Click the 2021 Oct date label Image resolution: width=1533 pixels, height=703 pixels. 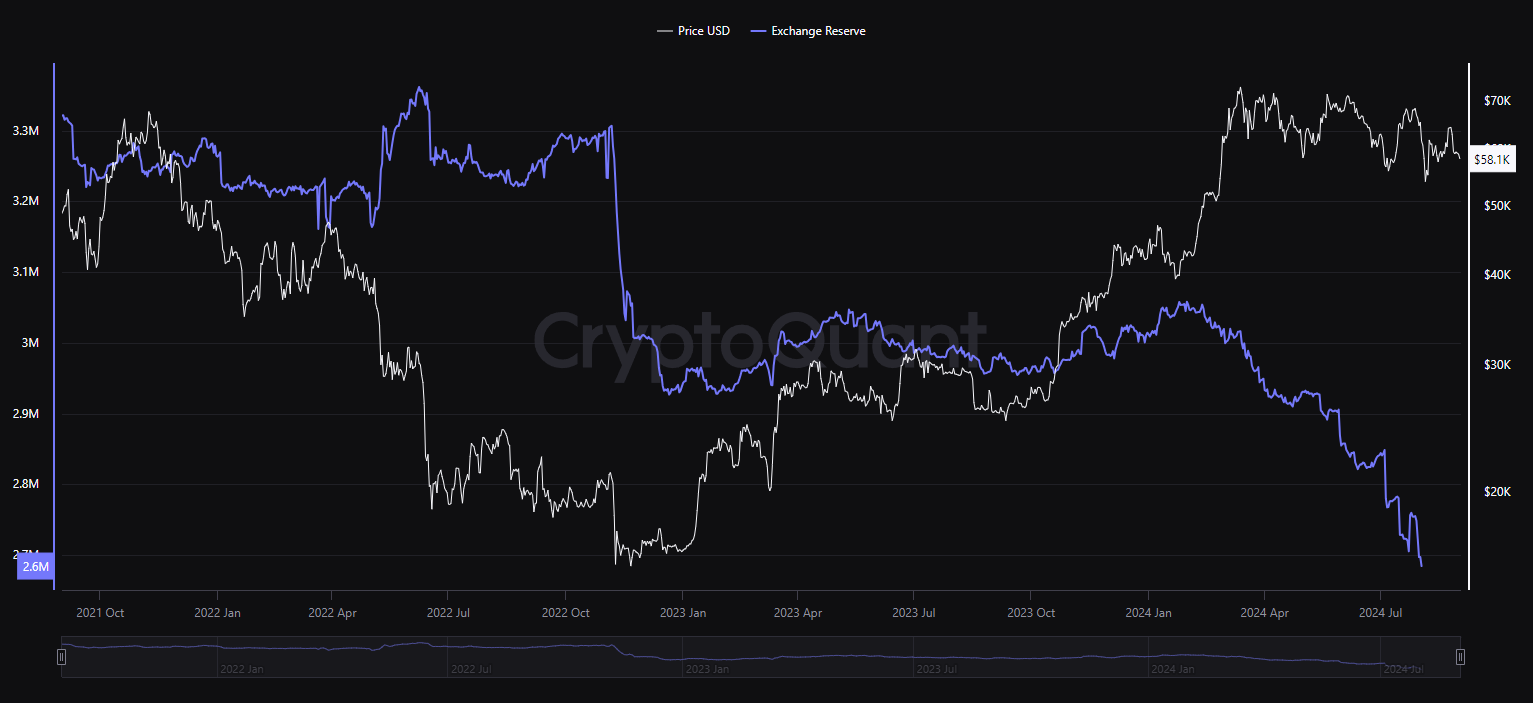click(100, 612)
